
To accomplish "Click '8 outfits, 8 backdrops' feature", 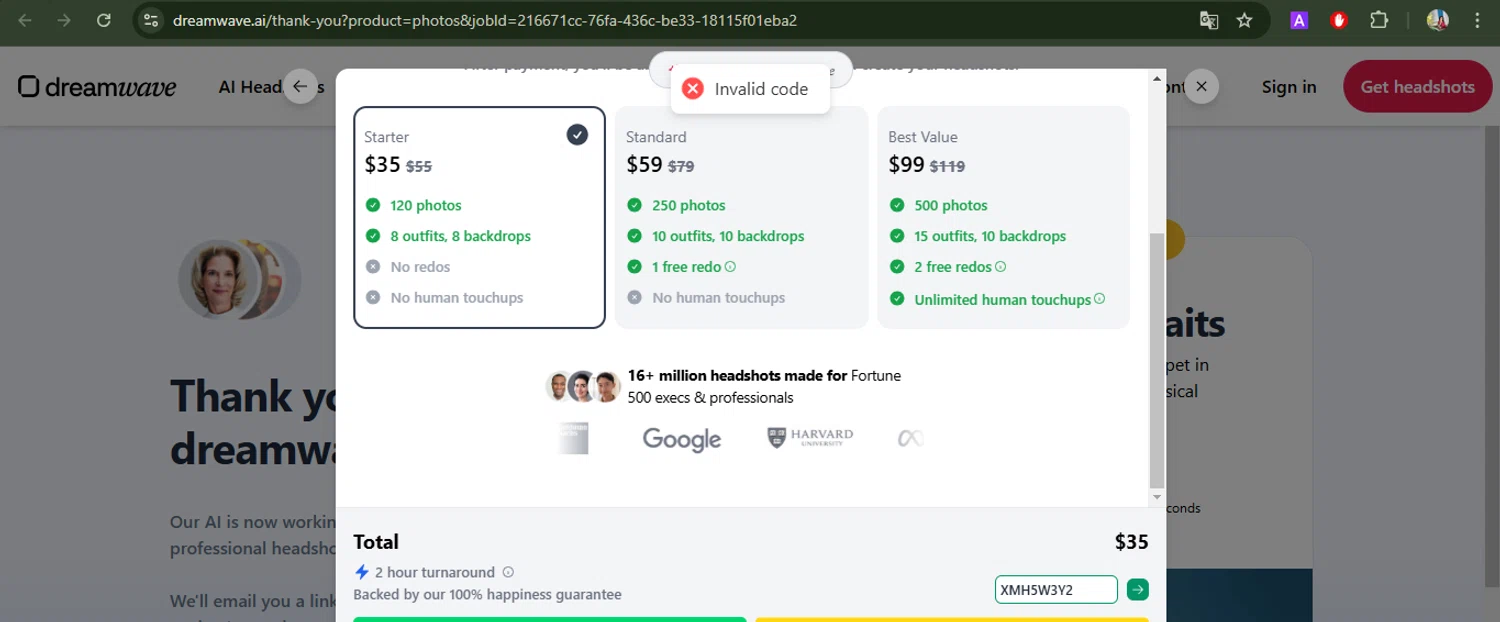I will (460, 236).
